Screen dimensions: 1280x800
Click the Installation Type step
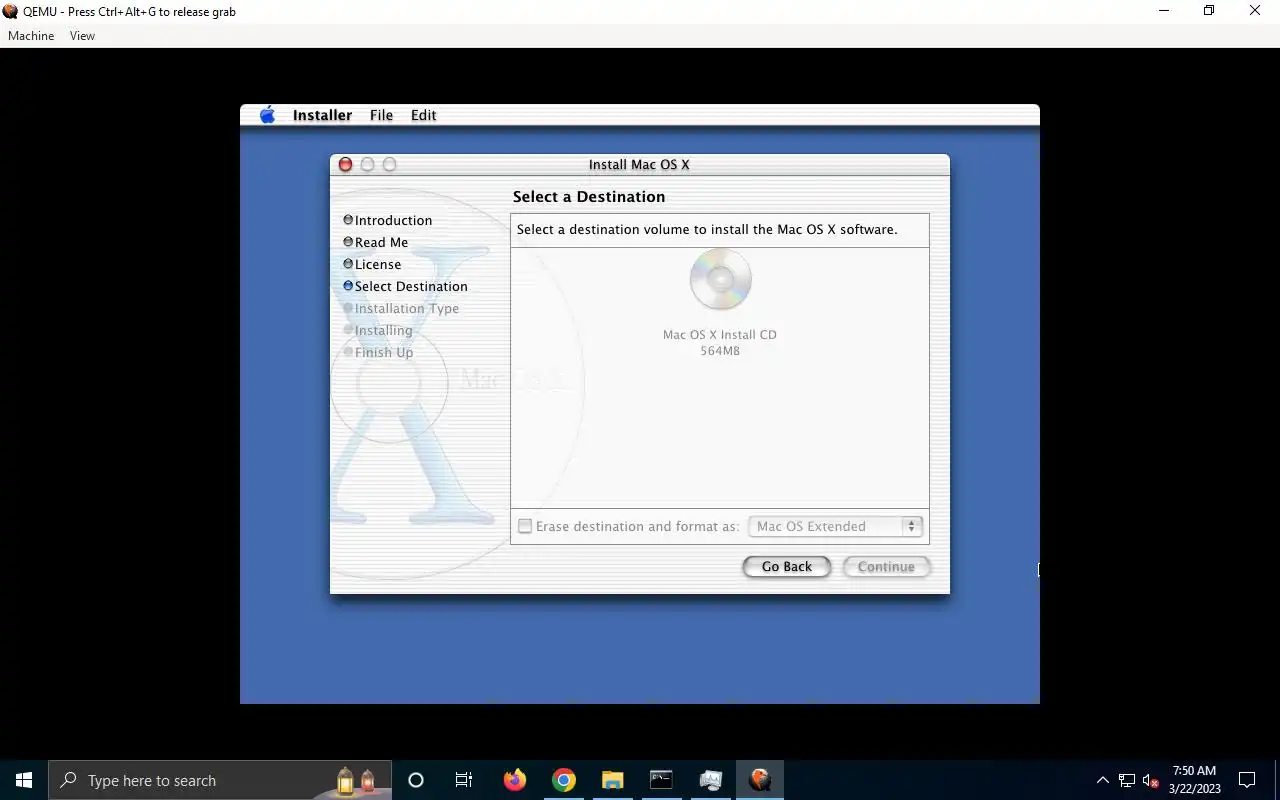pyautogui.click(x=401, y=308)
